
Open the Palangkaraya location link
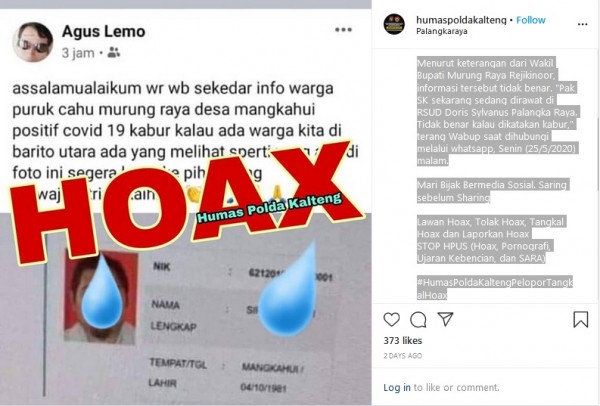[x=442, y=31]
